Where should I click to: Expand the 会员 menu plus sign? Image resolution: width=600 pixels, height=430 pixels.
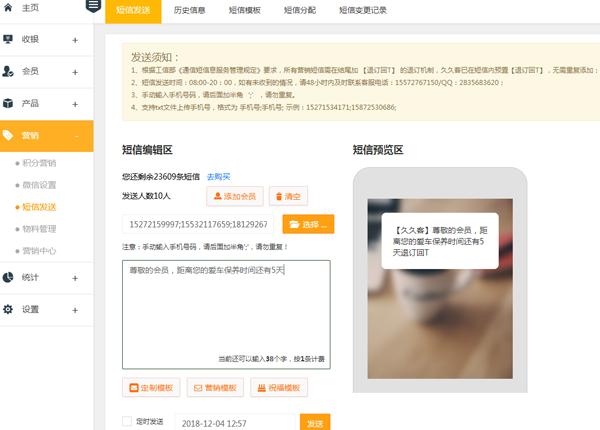tap(75, 72)
